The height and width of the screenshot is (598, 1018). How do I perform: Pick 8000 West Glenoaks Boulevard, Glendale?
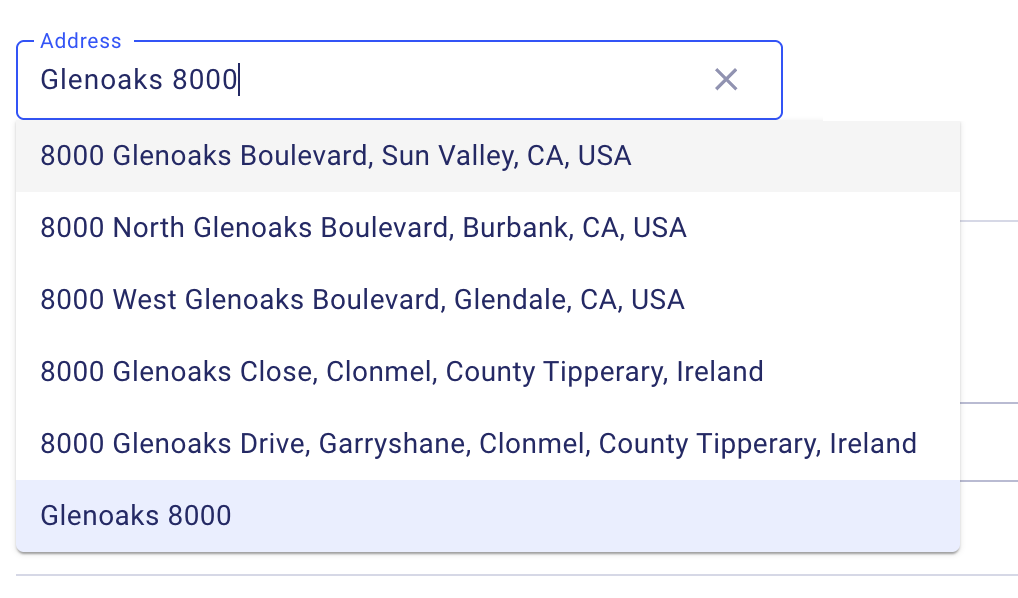coord(362,300)
